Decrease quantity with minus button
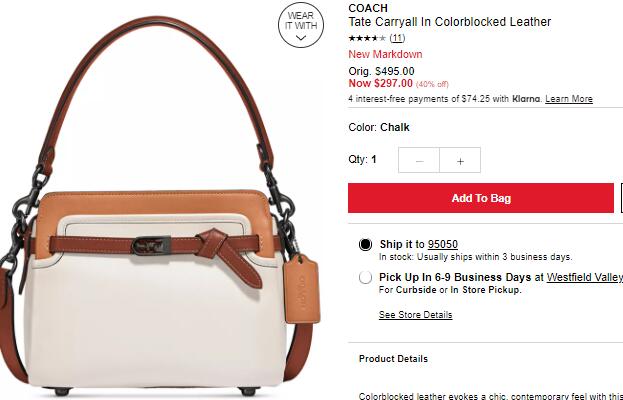The height and width of the screenshot is (400, 623). click(419, 160)
